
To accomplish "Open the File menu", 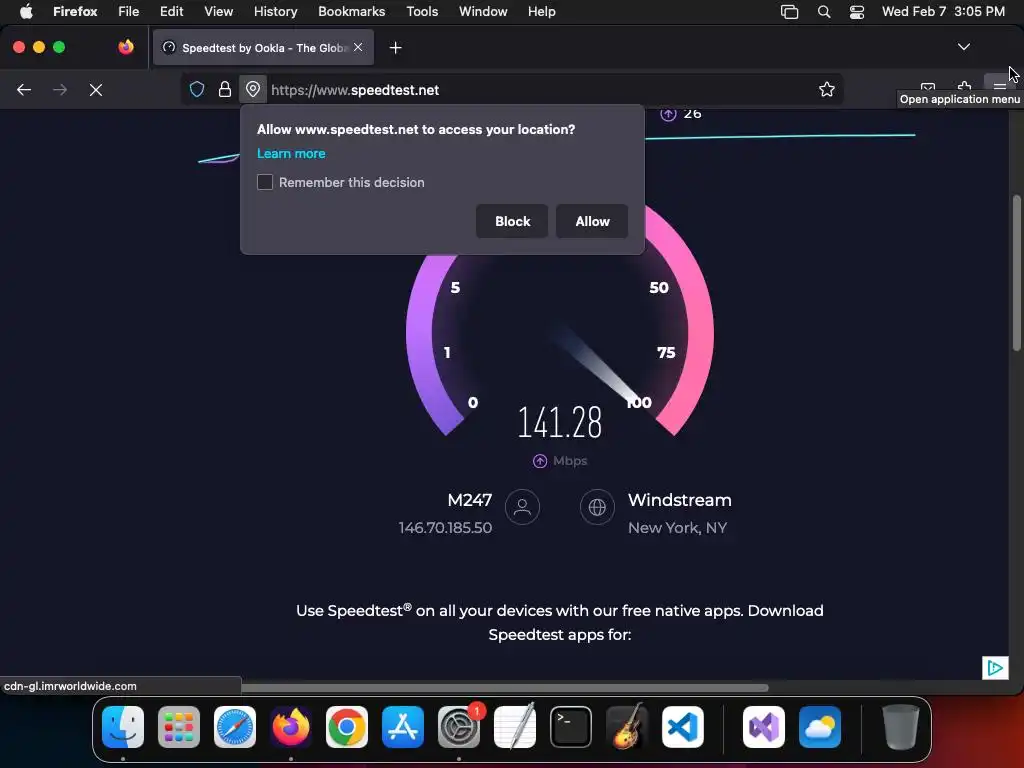I will click(129, 11).
